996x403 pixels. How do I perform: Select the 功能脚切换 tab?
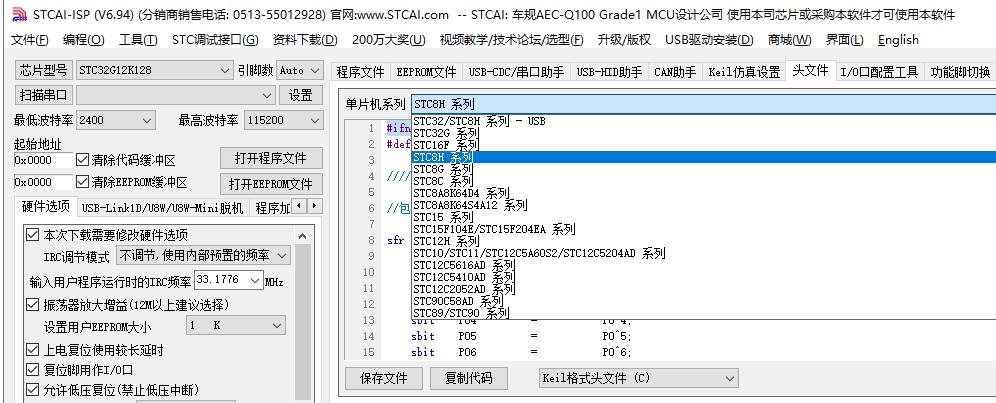click(960, 72)
